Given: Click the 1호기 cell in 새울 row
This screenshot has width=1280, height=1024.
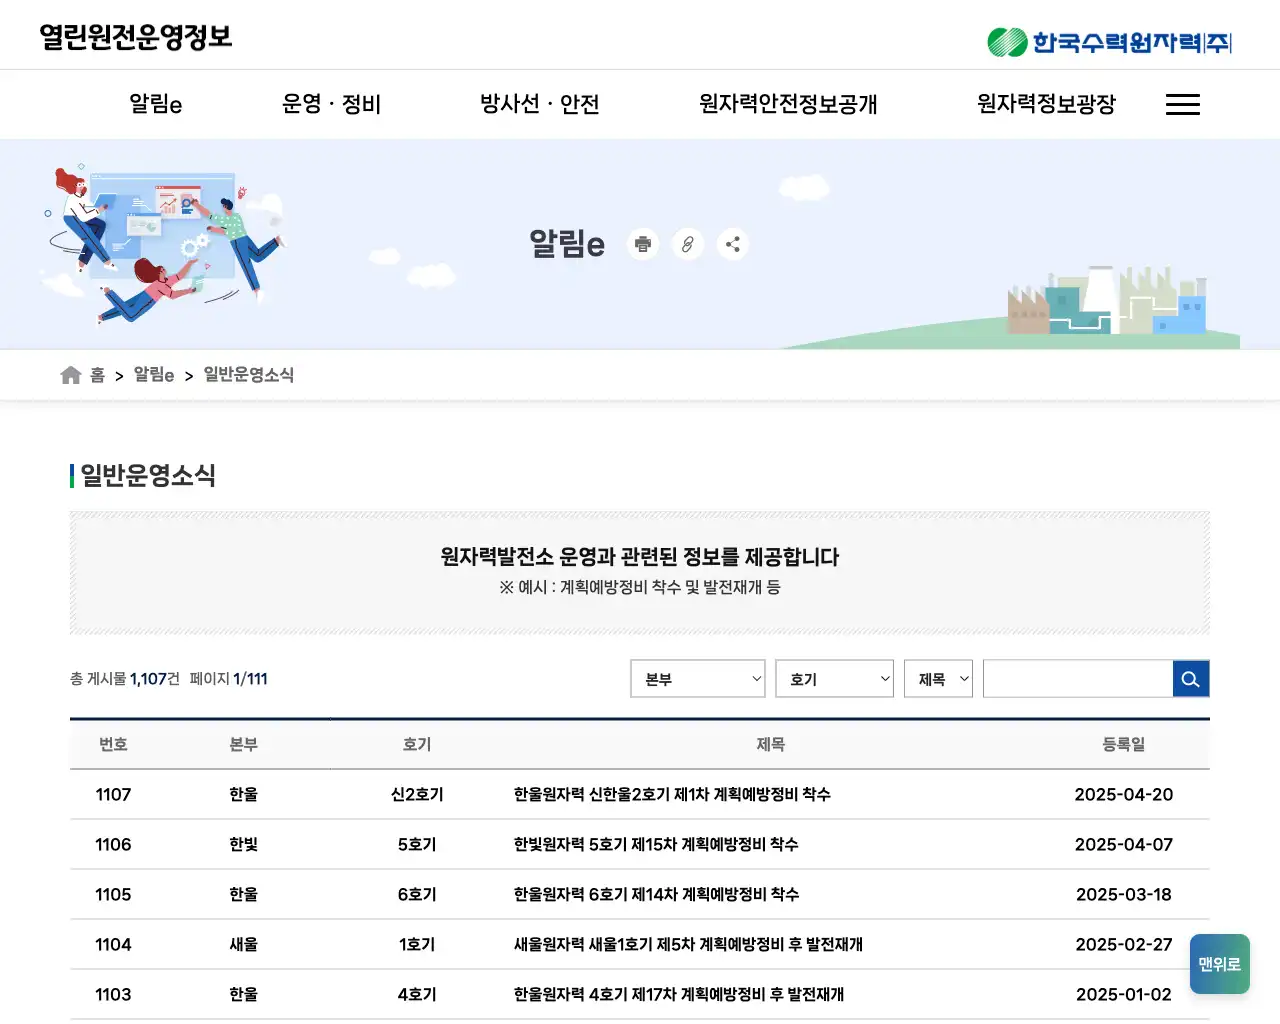Looking at the screenshot, I should coord(417,945).
